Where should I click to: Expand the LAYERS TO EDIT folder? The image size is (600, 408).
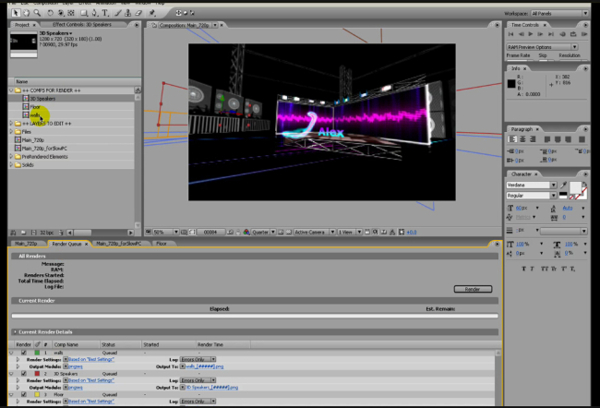tap(11, 124)
